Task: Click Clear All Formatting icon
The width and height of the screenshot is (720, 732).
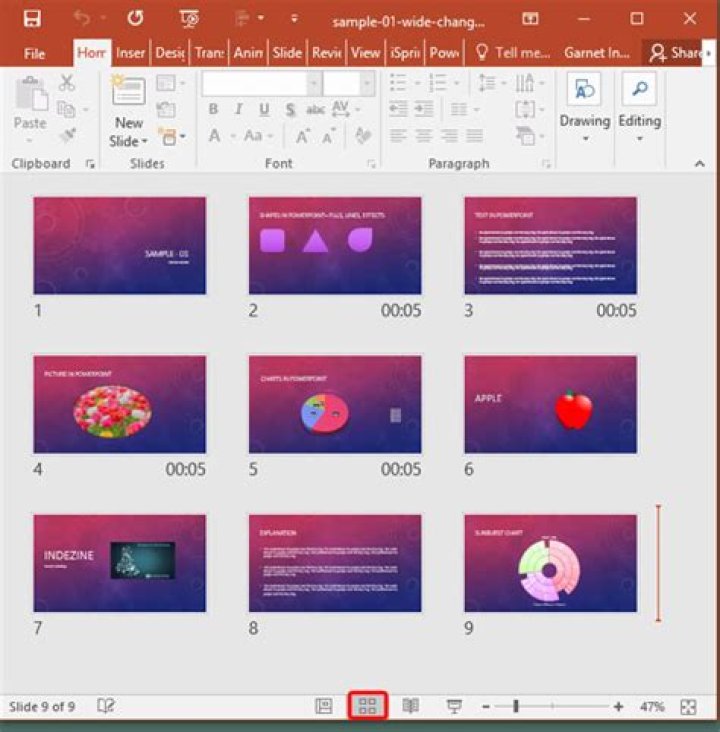Action: [363, 136]
